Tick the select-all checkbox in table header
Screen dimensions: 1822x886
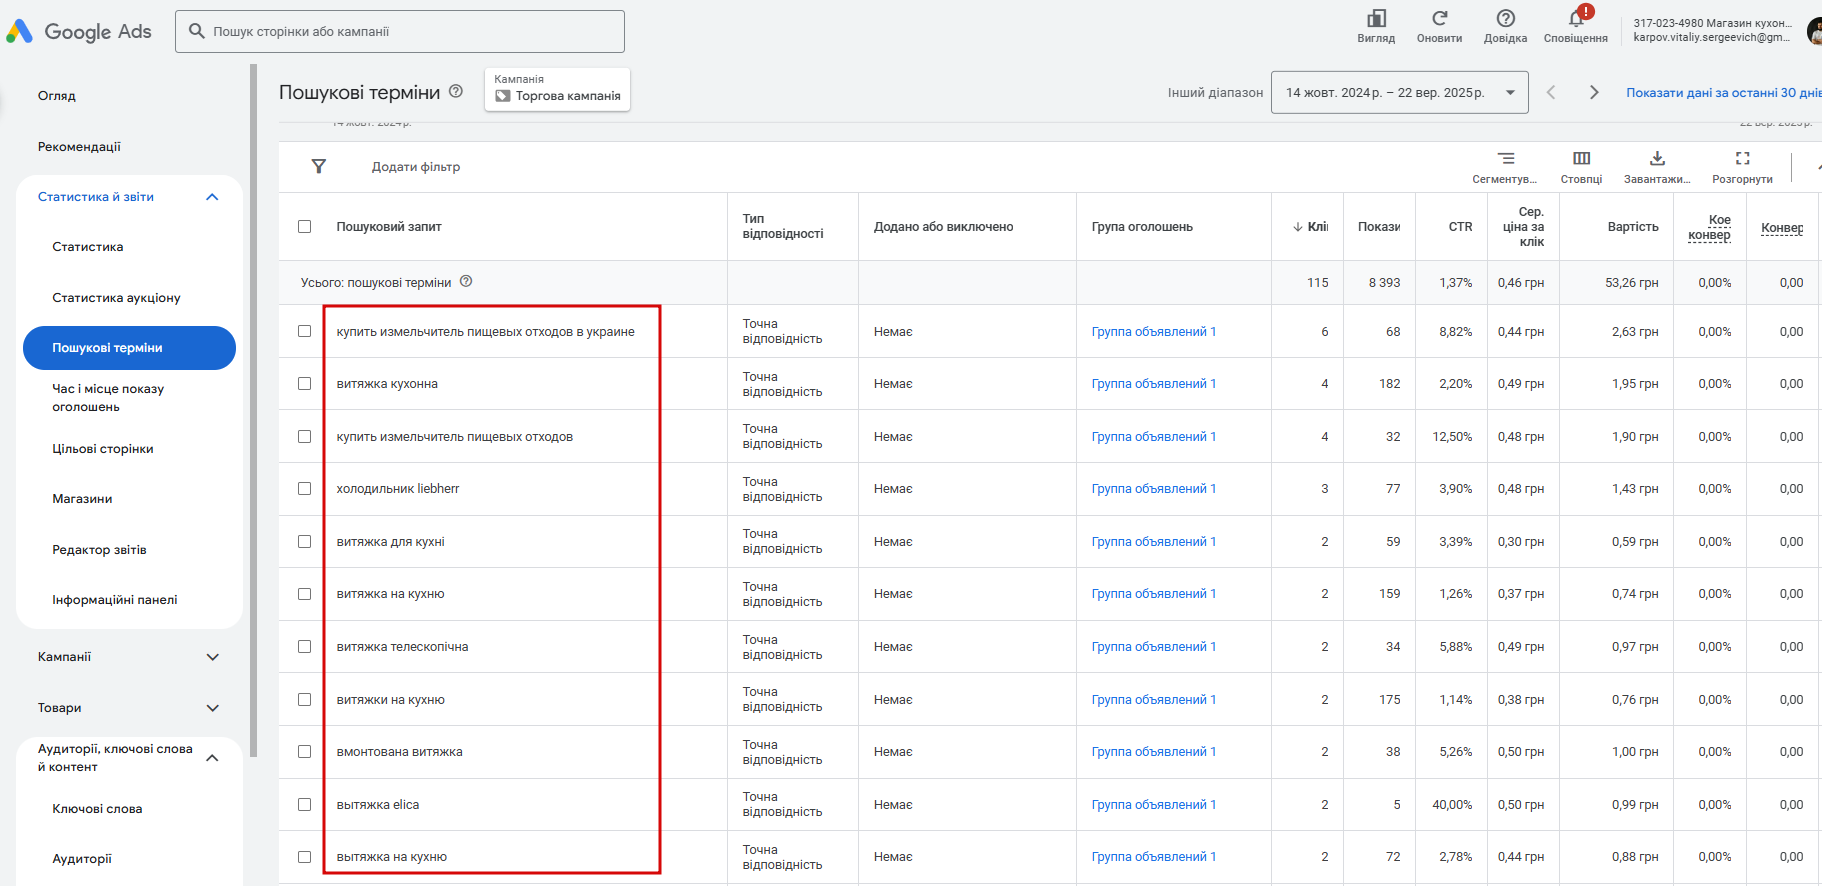point(305,227)
